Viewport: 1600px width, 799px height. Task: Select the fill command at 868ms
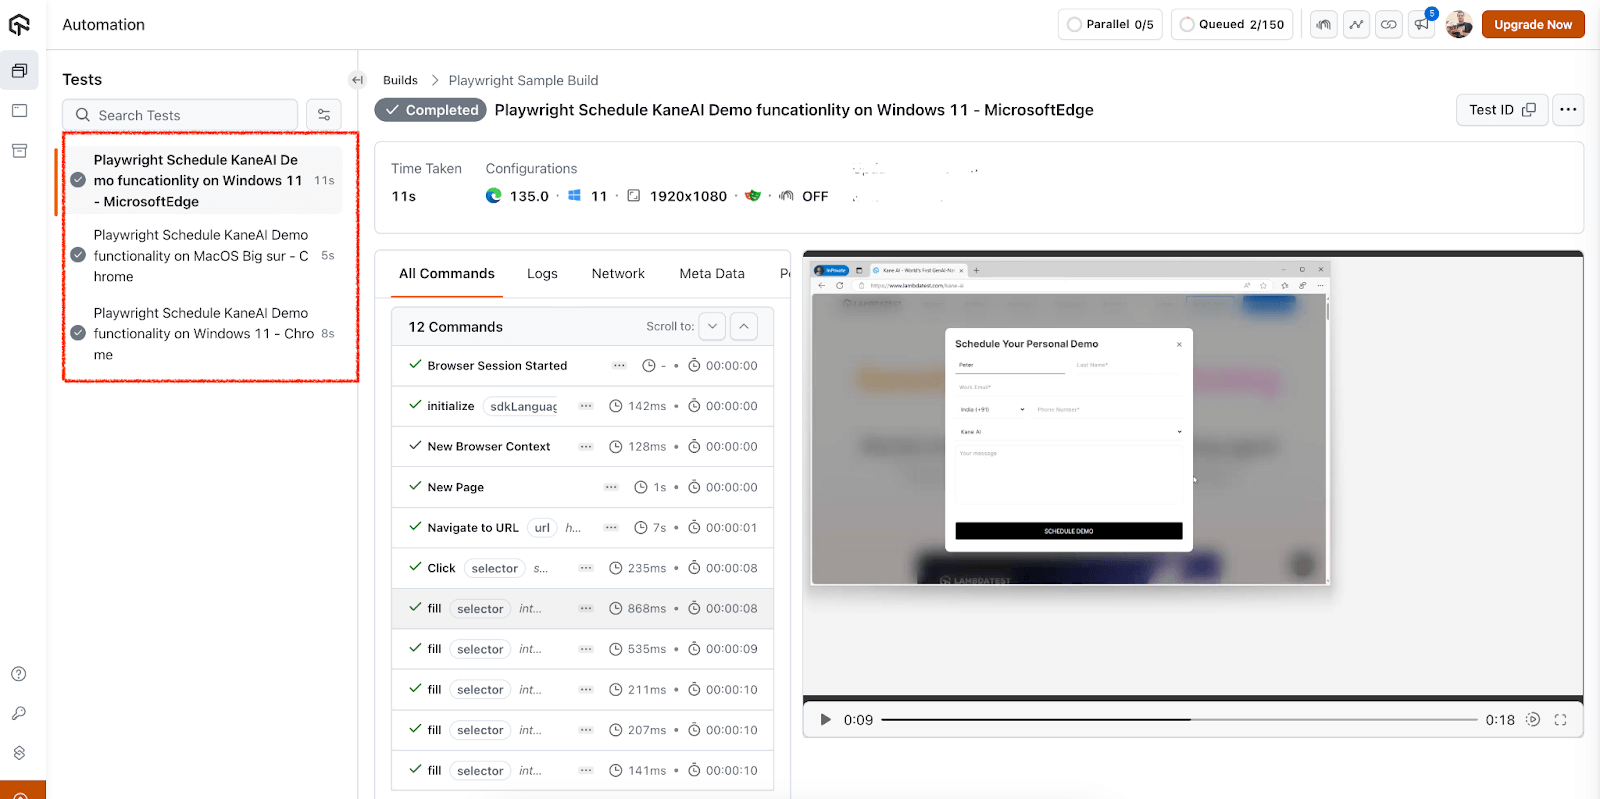(x=582, y=609)
